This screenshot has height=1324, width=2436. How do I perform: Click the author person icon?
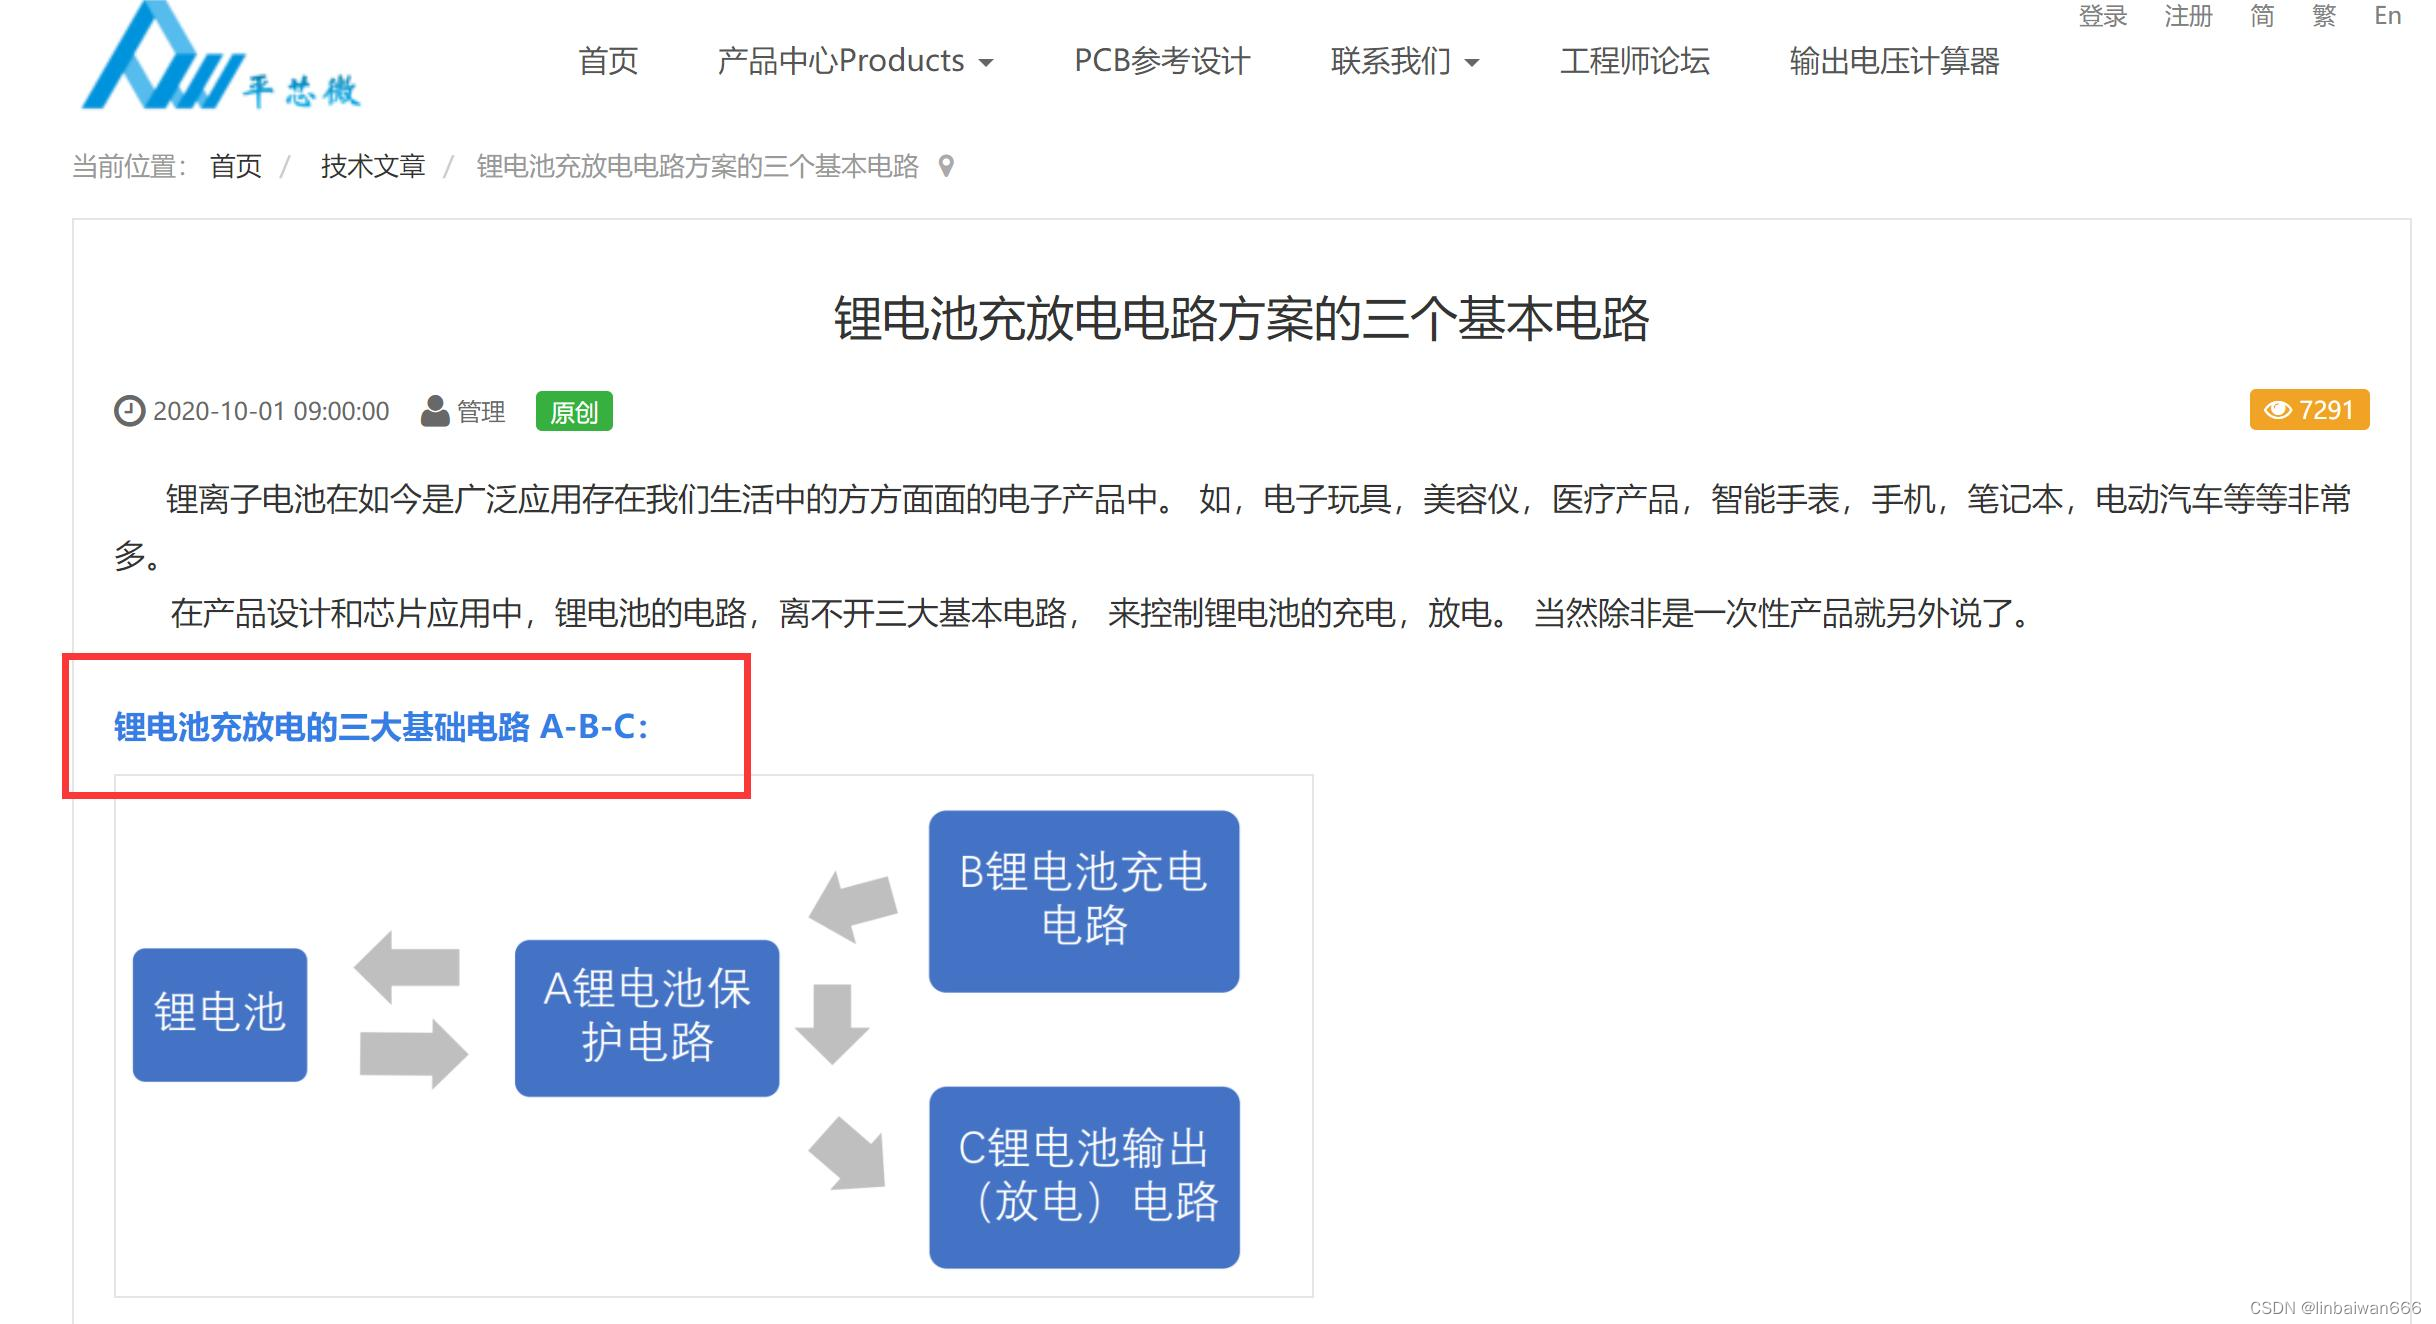pos(435,411)
